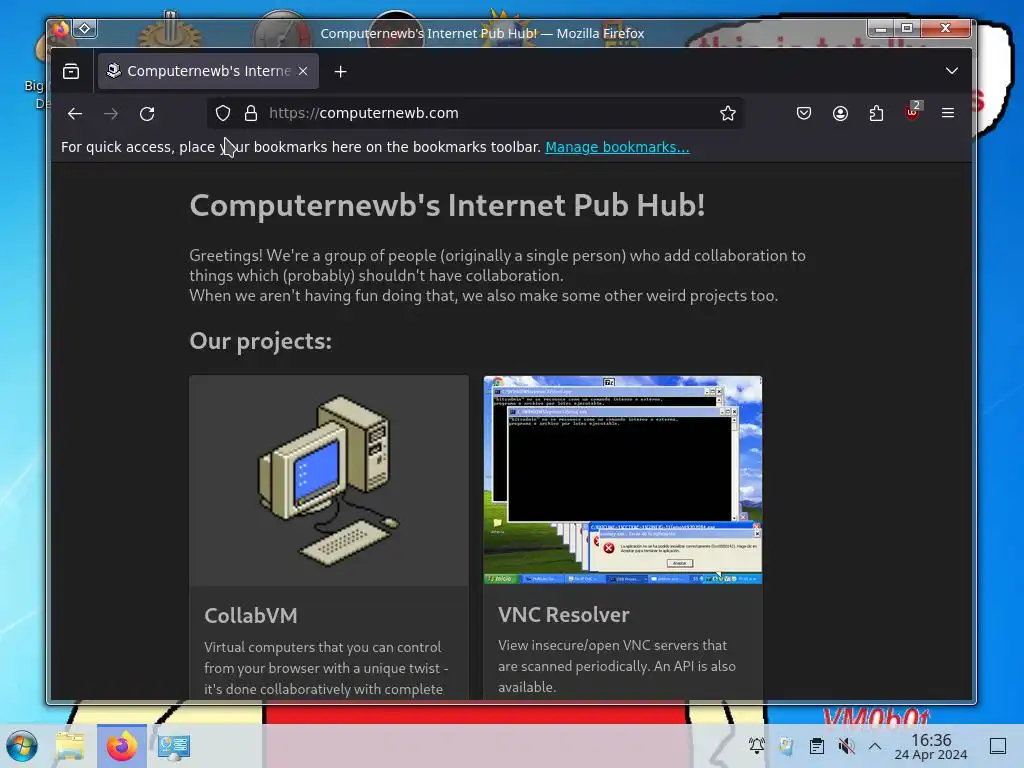Reload the current page
Viewport: 1024px width, 768px height.
pos(148,114)
